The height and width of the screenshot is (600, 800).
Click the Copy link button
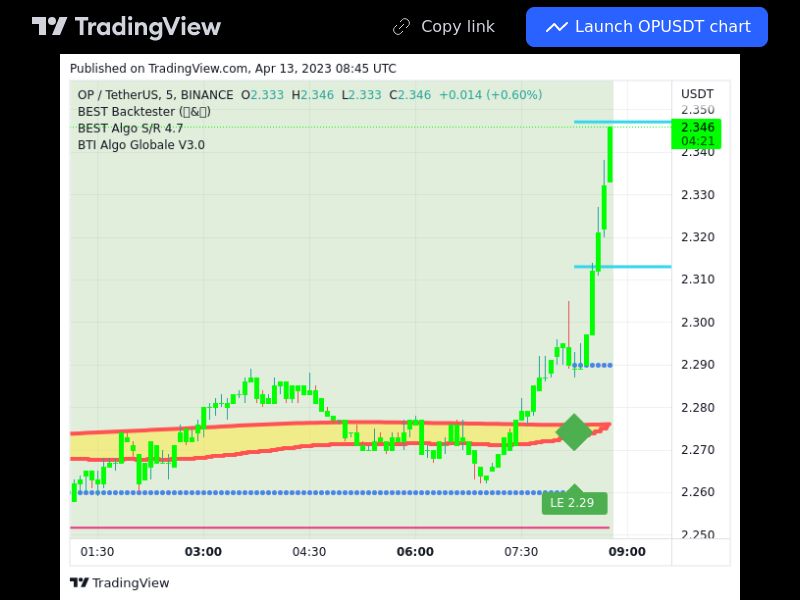click(x=443, y=27)
